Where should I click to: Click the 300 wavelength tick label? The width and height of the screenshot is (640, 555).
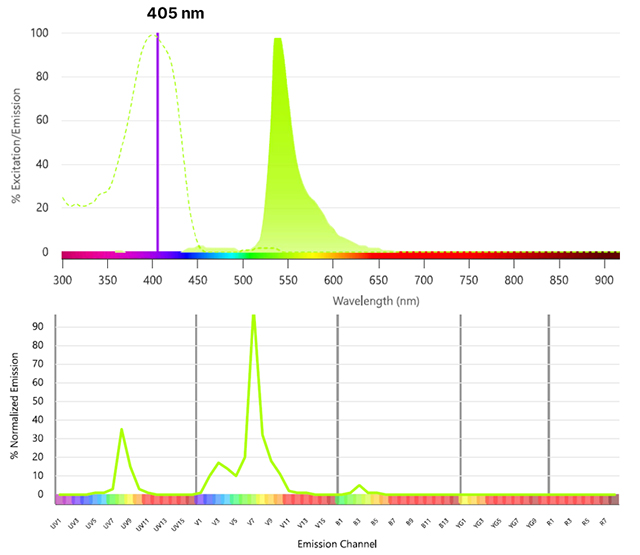(62, 280)
